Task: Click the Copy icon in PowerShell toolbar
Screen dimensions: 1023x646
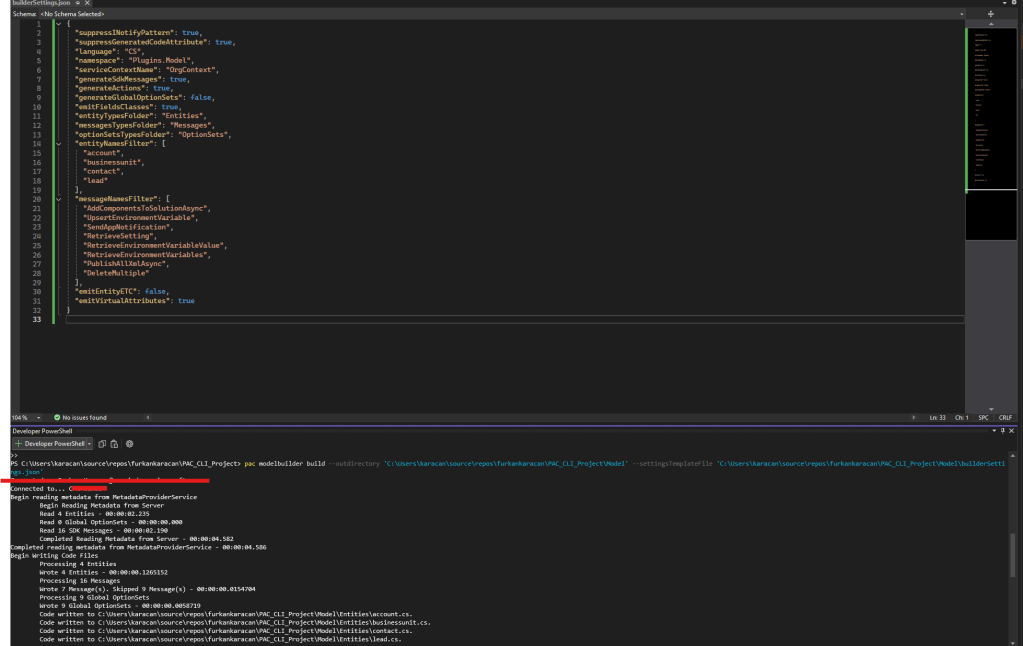Action: pyautogui.click(x=103, y=443)
